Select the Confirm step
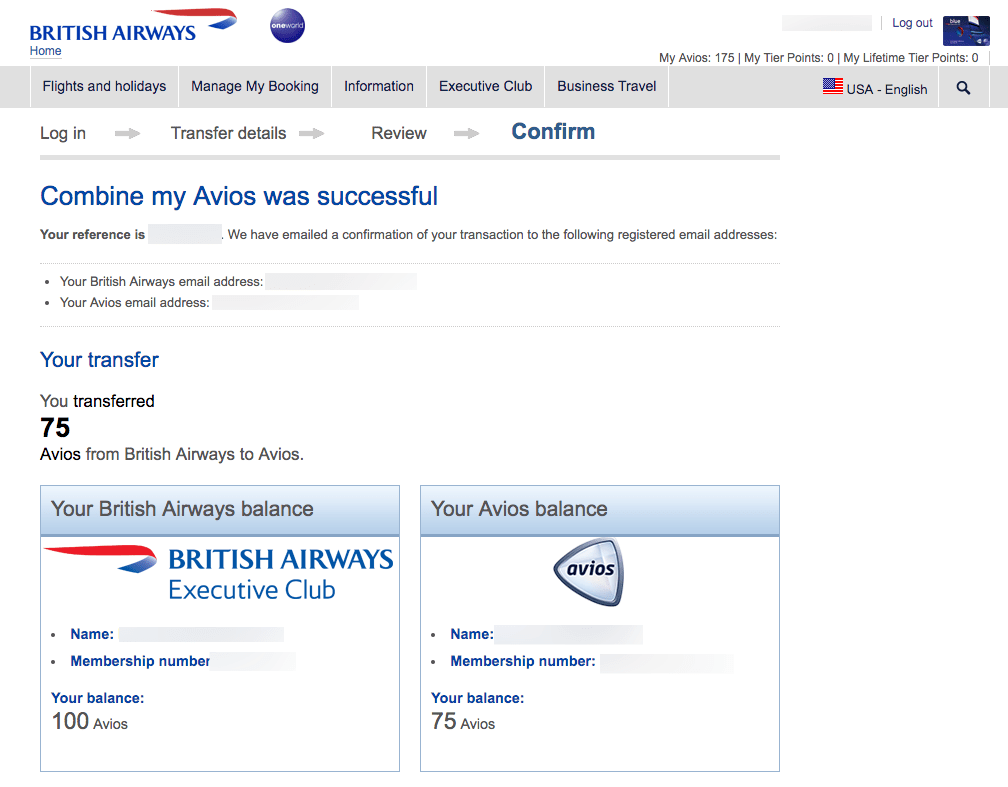 click(x=553, y=131)
